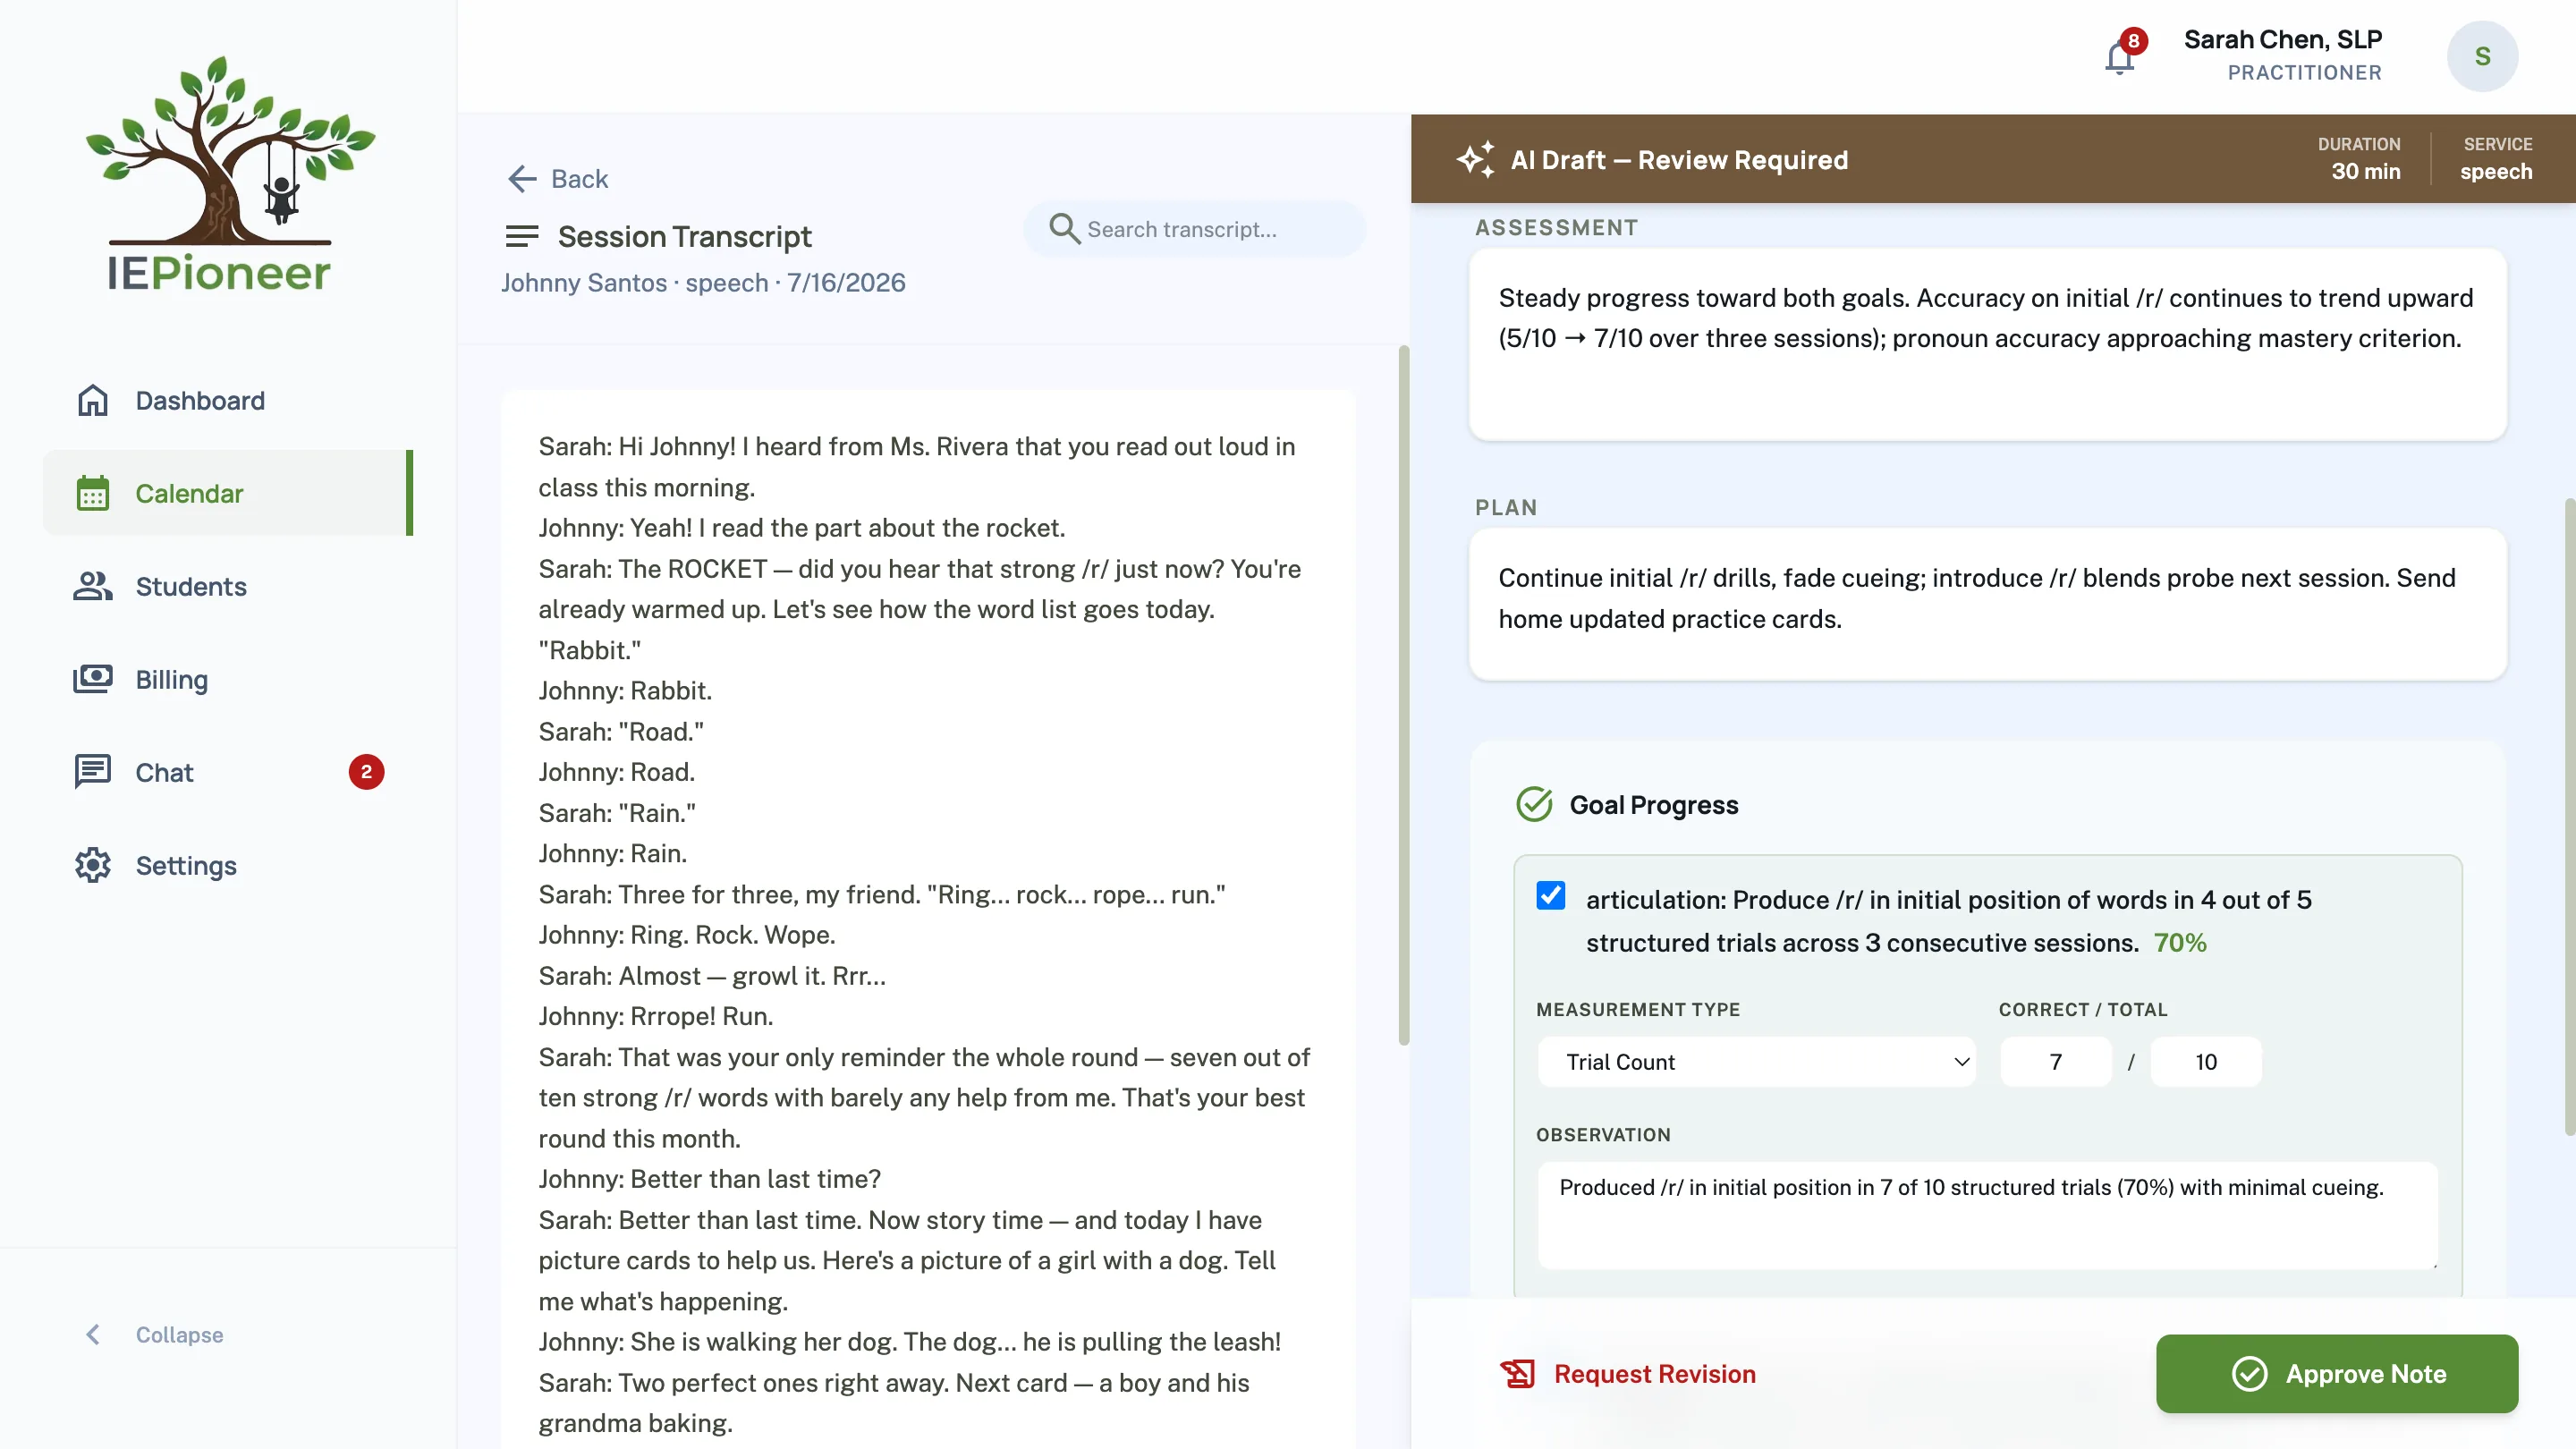
Task: Open Settings from the sidebar
Action: point(228,865)
